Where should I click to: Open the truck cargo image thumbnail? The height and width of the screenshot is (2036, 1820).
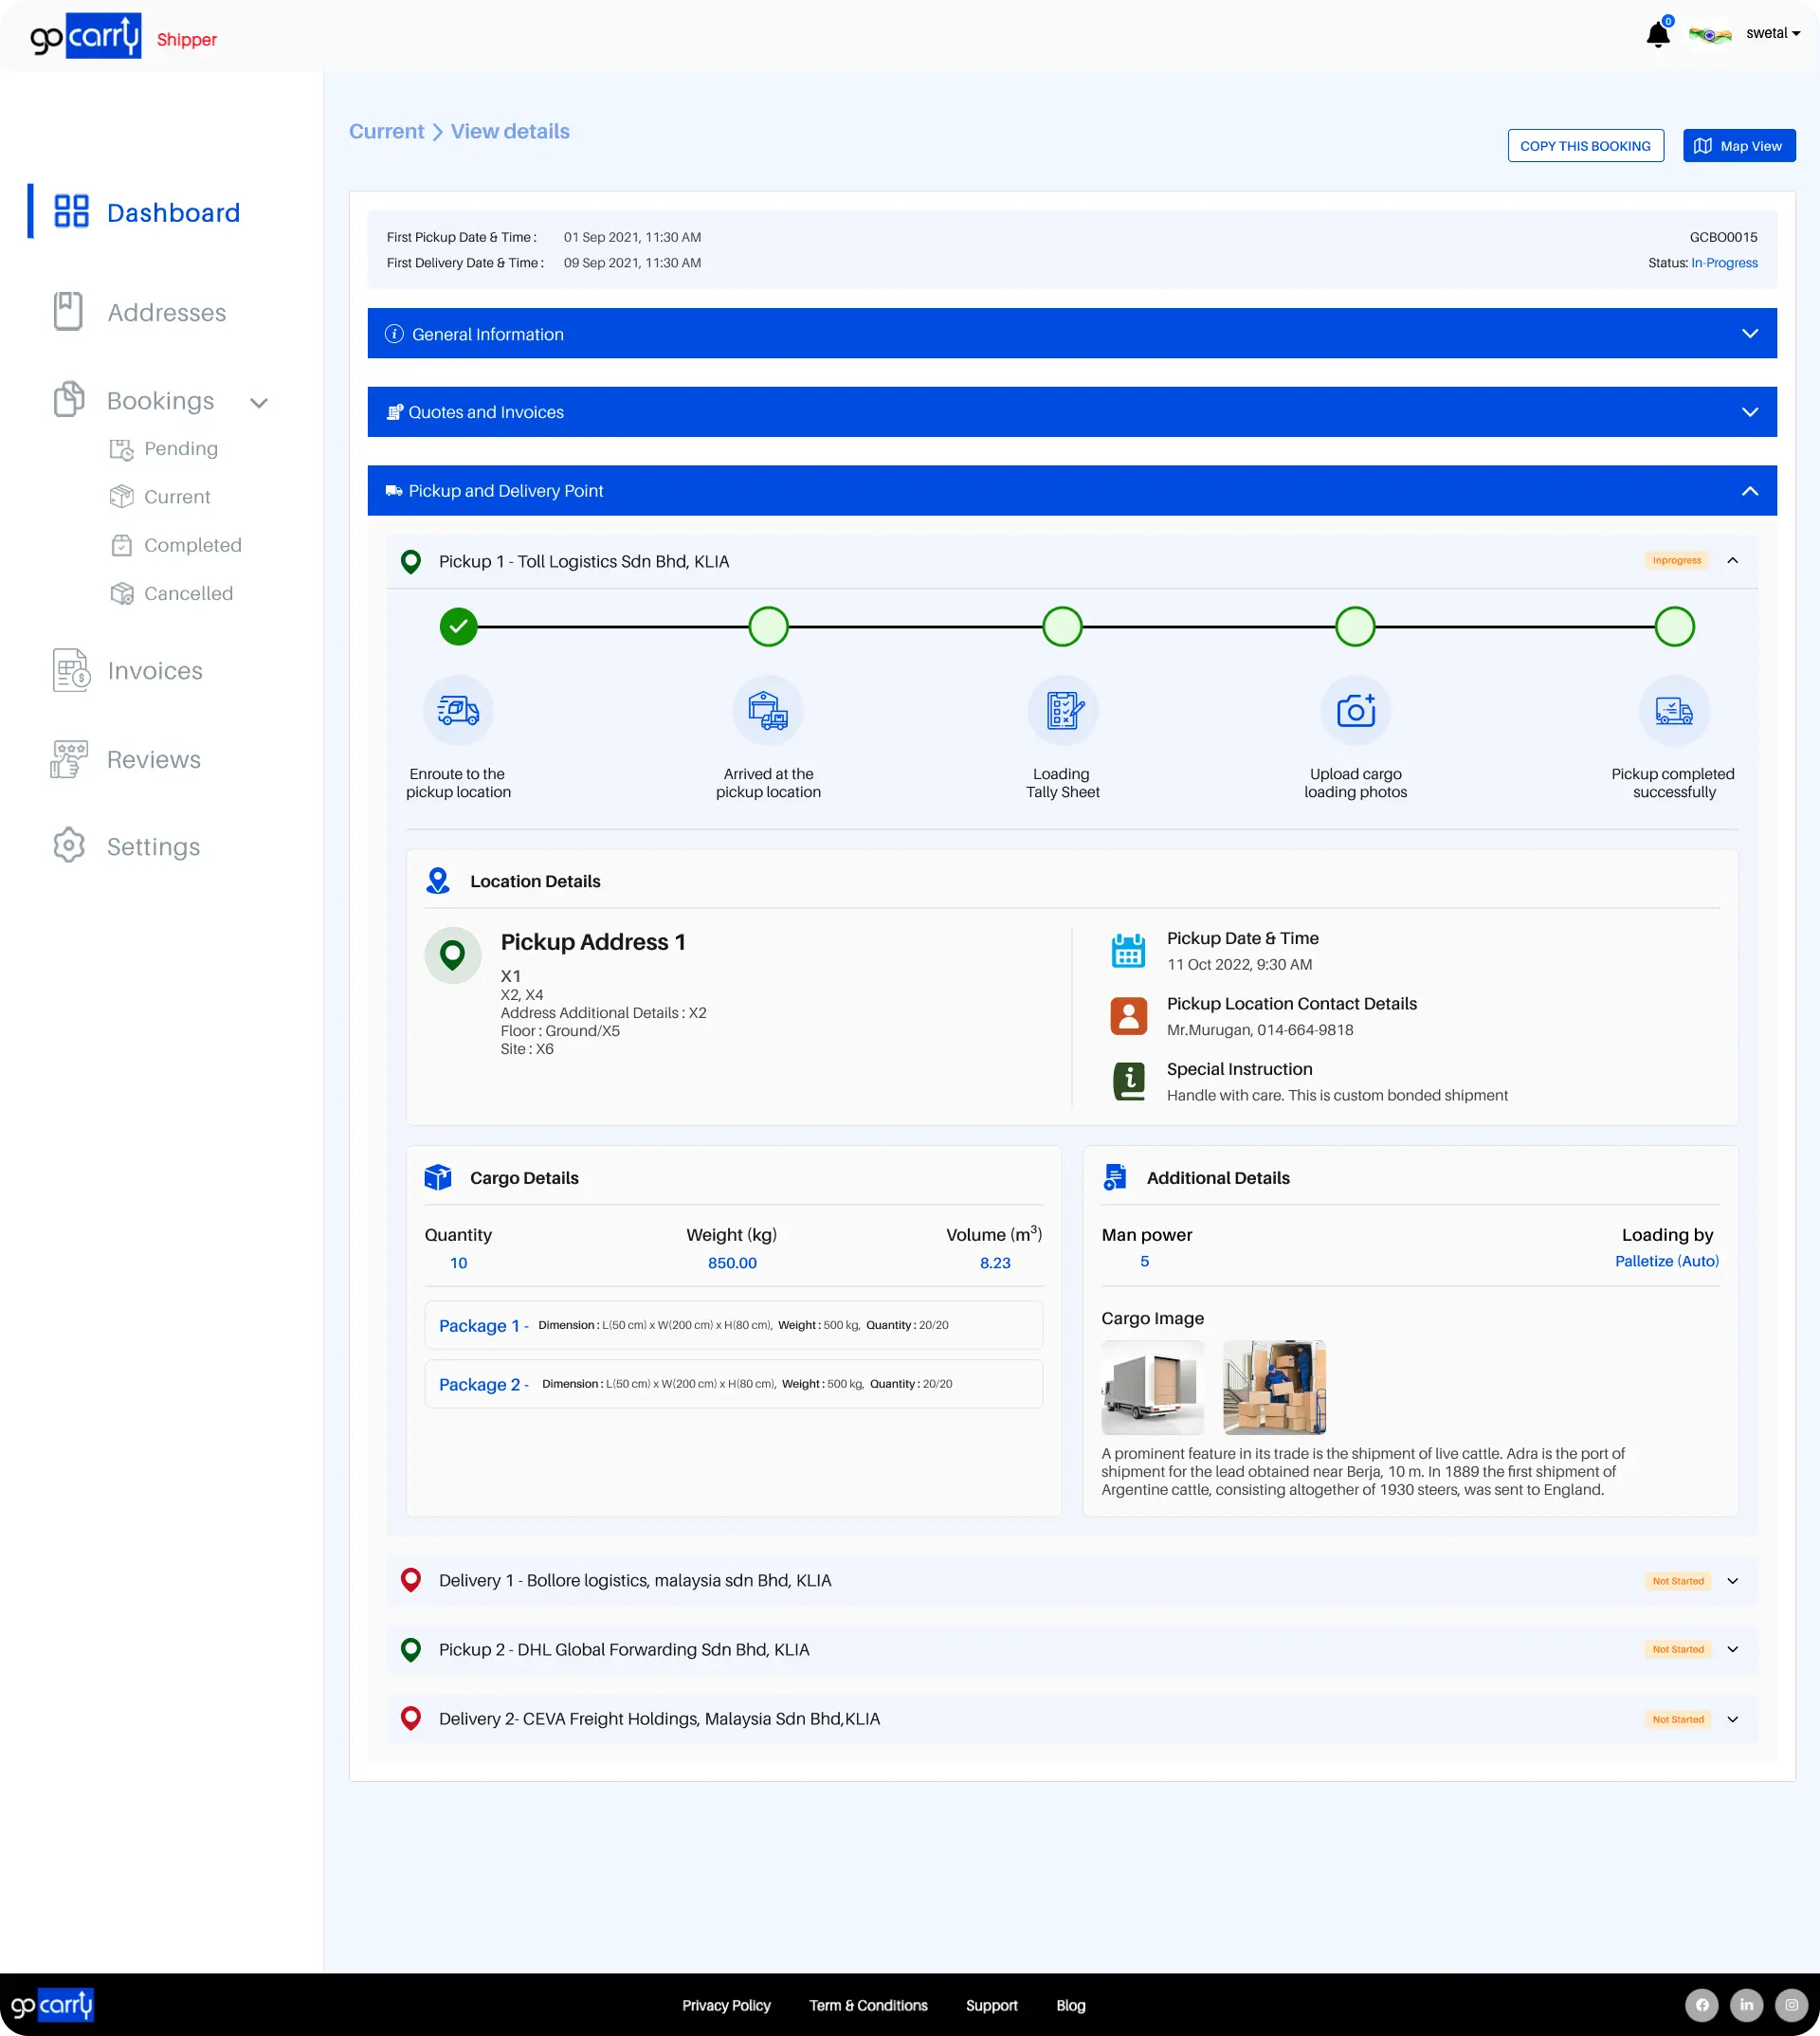pyautogui.click(x=1151, y=1387)
